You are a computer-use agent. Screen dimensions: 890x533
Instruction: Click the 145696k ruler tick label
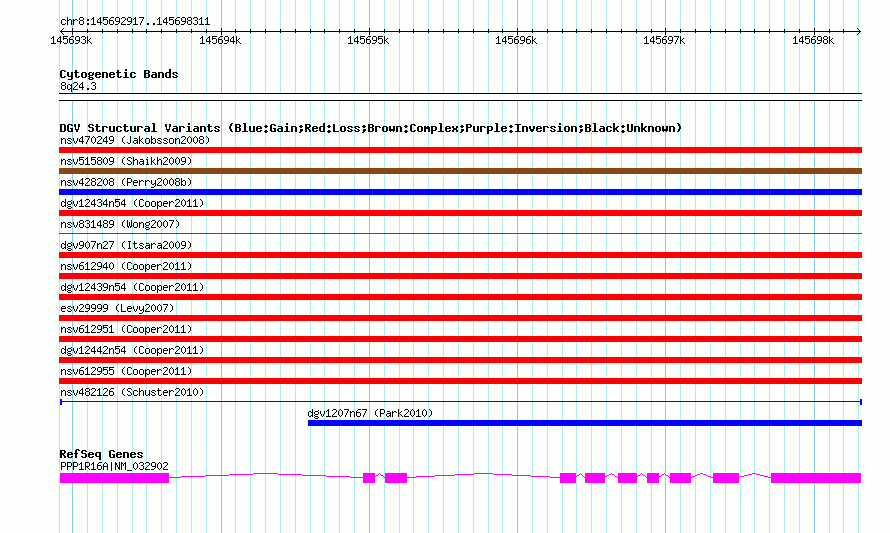tap(516, 40)
